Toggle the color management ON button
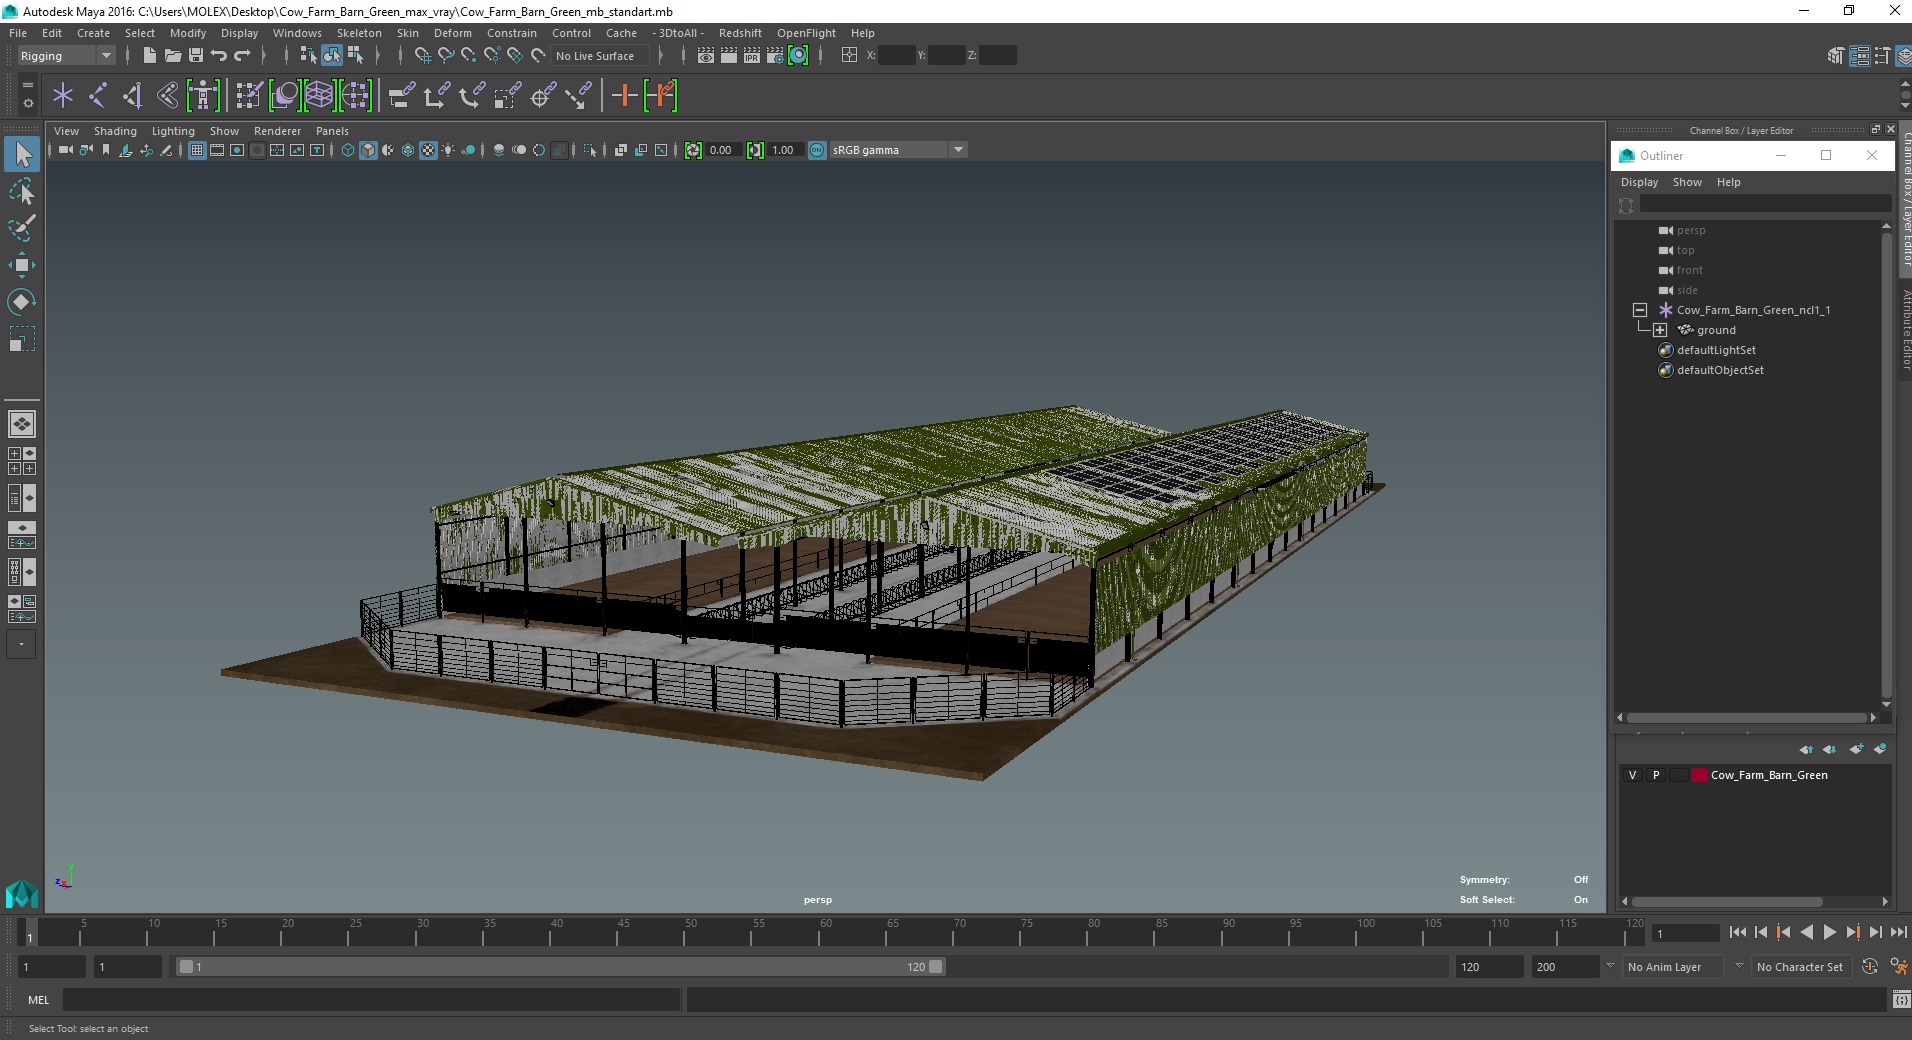 tap(817, 150)
